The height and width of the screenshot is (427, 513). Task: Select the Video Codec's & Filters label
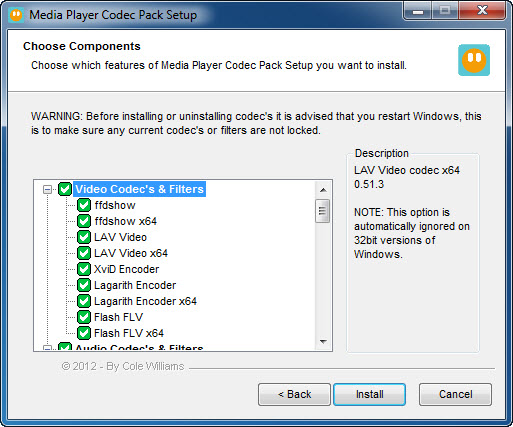(x=139, y=189)
